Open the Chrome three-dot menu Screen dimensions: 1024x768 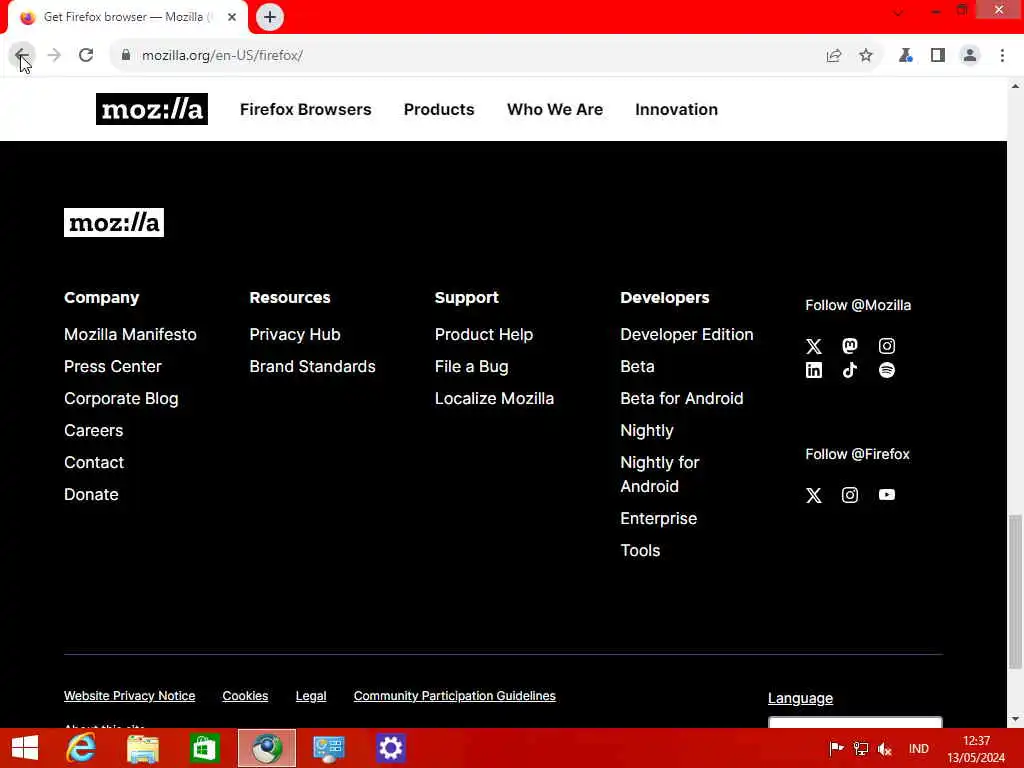[x=1002, y=56]
